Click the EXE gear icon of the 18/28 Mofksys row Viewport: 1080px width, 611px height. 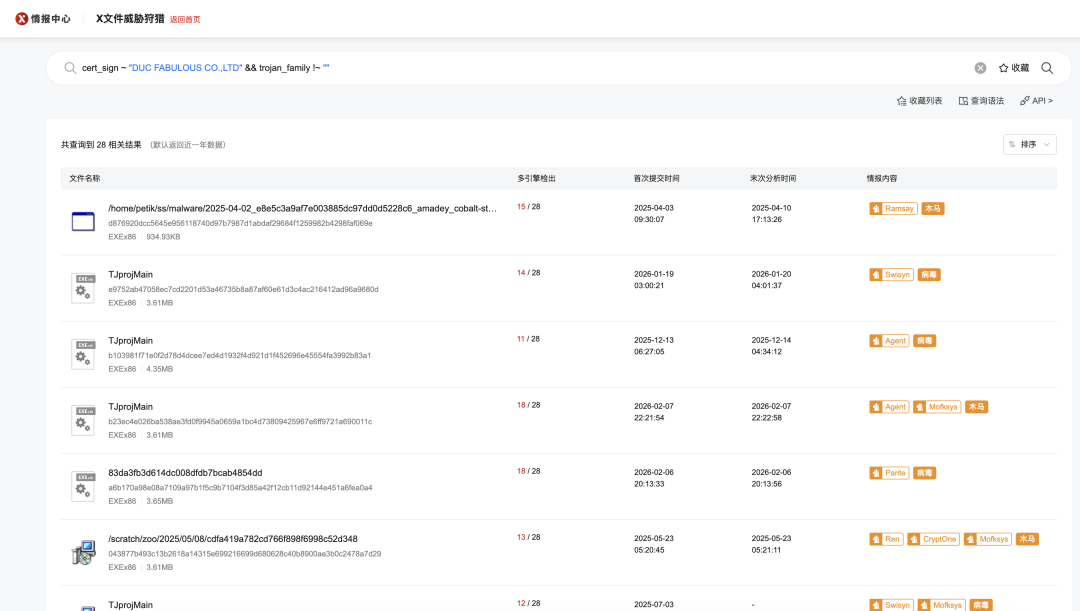coord(83,420)
